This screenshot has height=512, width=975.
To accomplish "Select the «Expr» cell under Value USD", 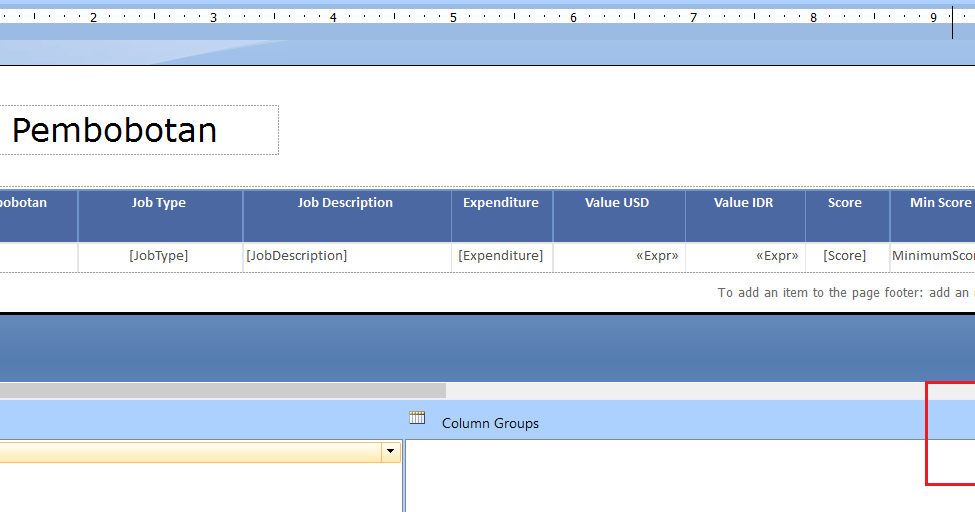I will click(619, 257).
